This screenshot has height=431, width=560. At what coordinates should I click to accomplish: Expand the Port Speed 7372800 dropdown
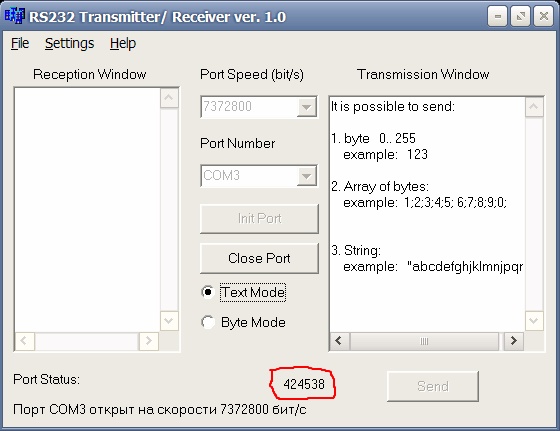click(x=306, y=107)
